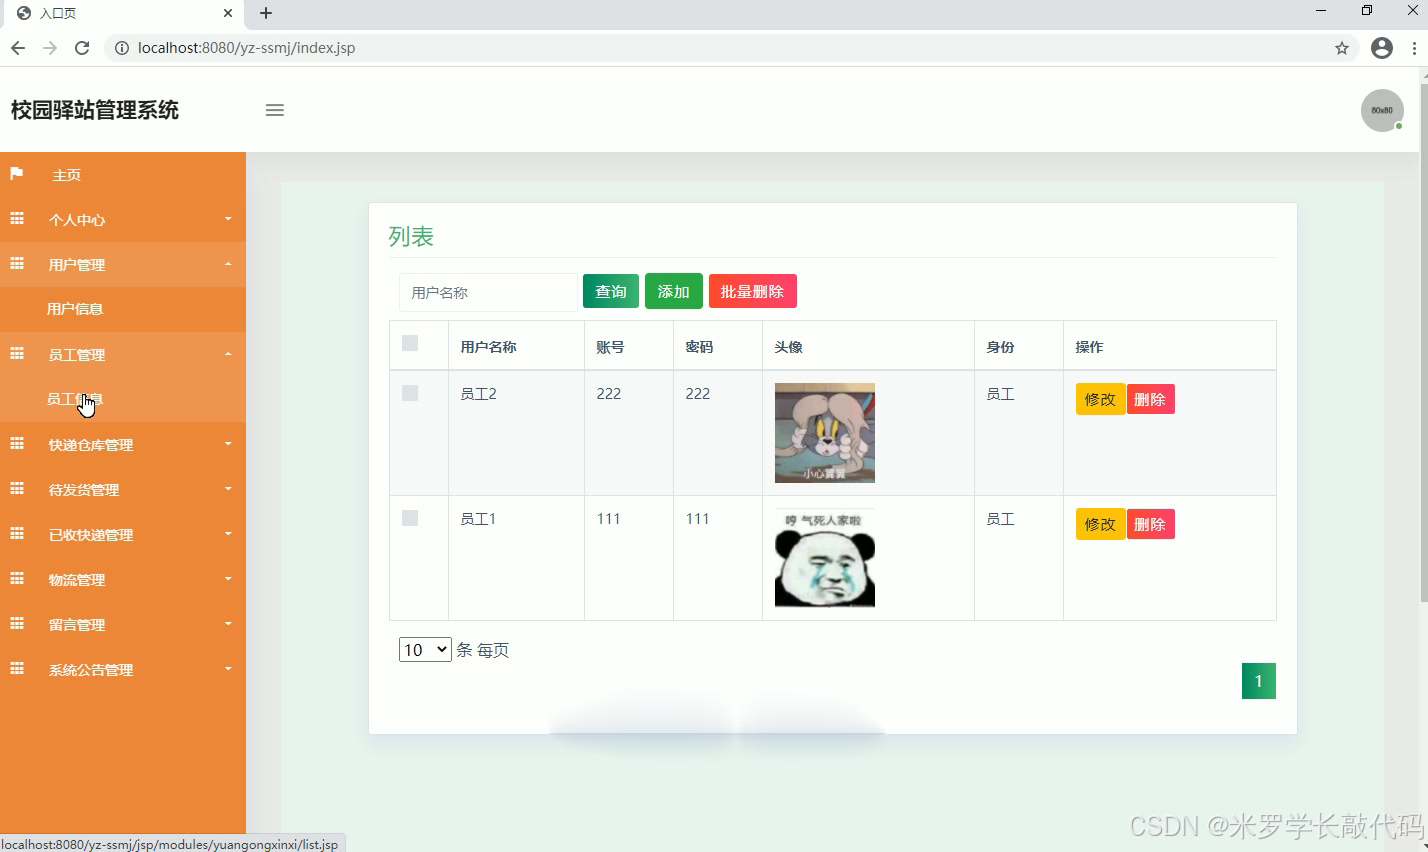Click the 用户名称 search input field
Image resolution: width=1428 pixels, height=852 pixels.
pyautogui.click(x=488, y=292)
